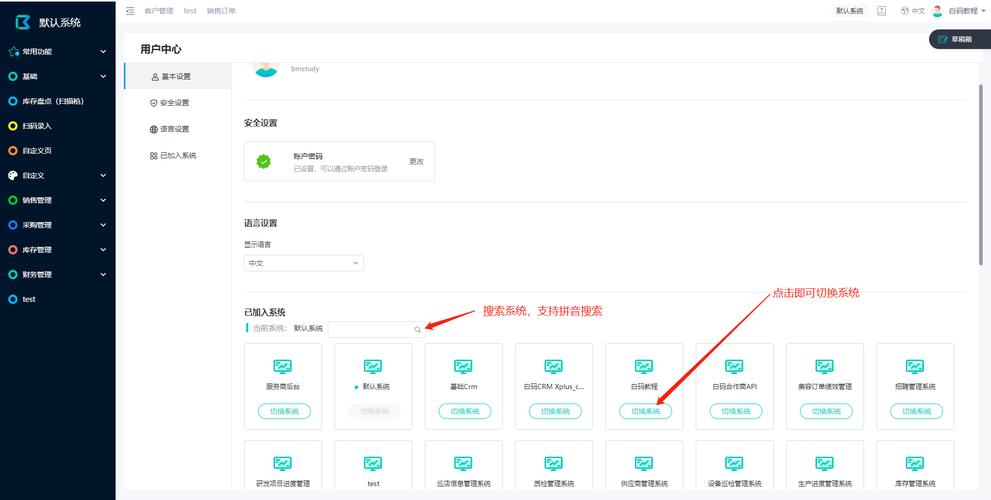Click 更改 to change account password

point(416,162)
